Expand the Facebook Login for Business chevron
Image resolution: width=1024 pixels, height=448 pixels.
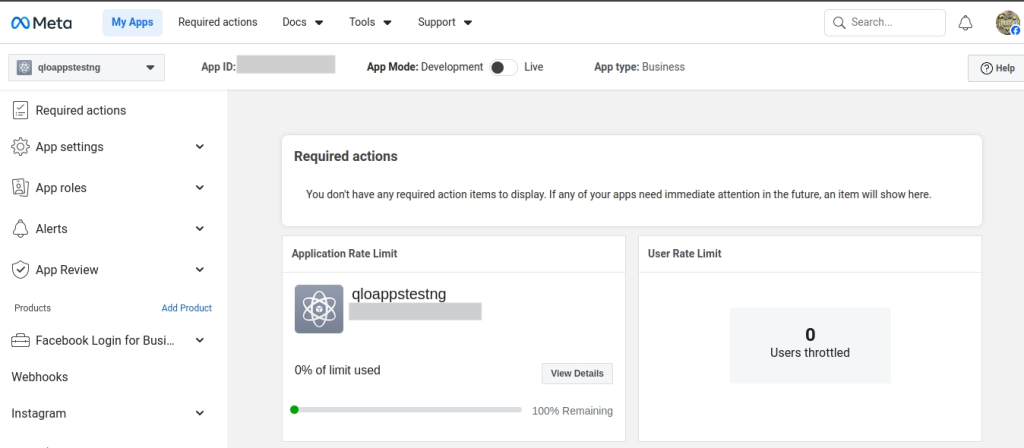click(x=200, y=340)
